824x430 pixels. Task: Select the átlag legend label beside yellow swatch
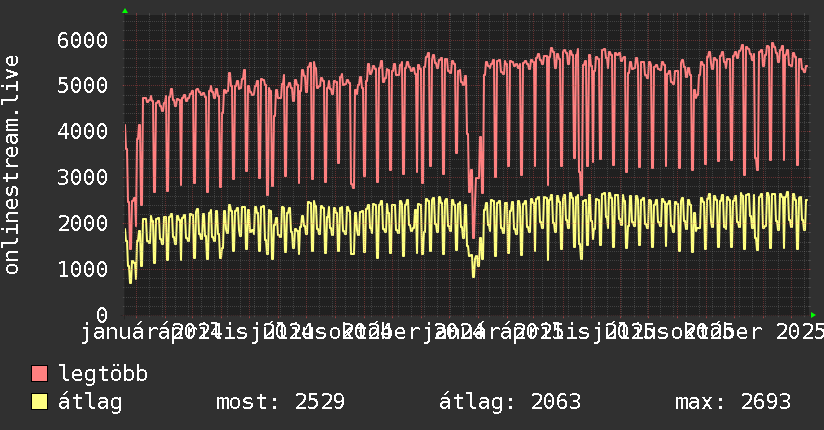[x=90, y=403]
